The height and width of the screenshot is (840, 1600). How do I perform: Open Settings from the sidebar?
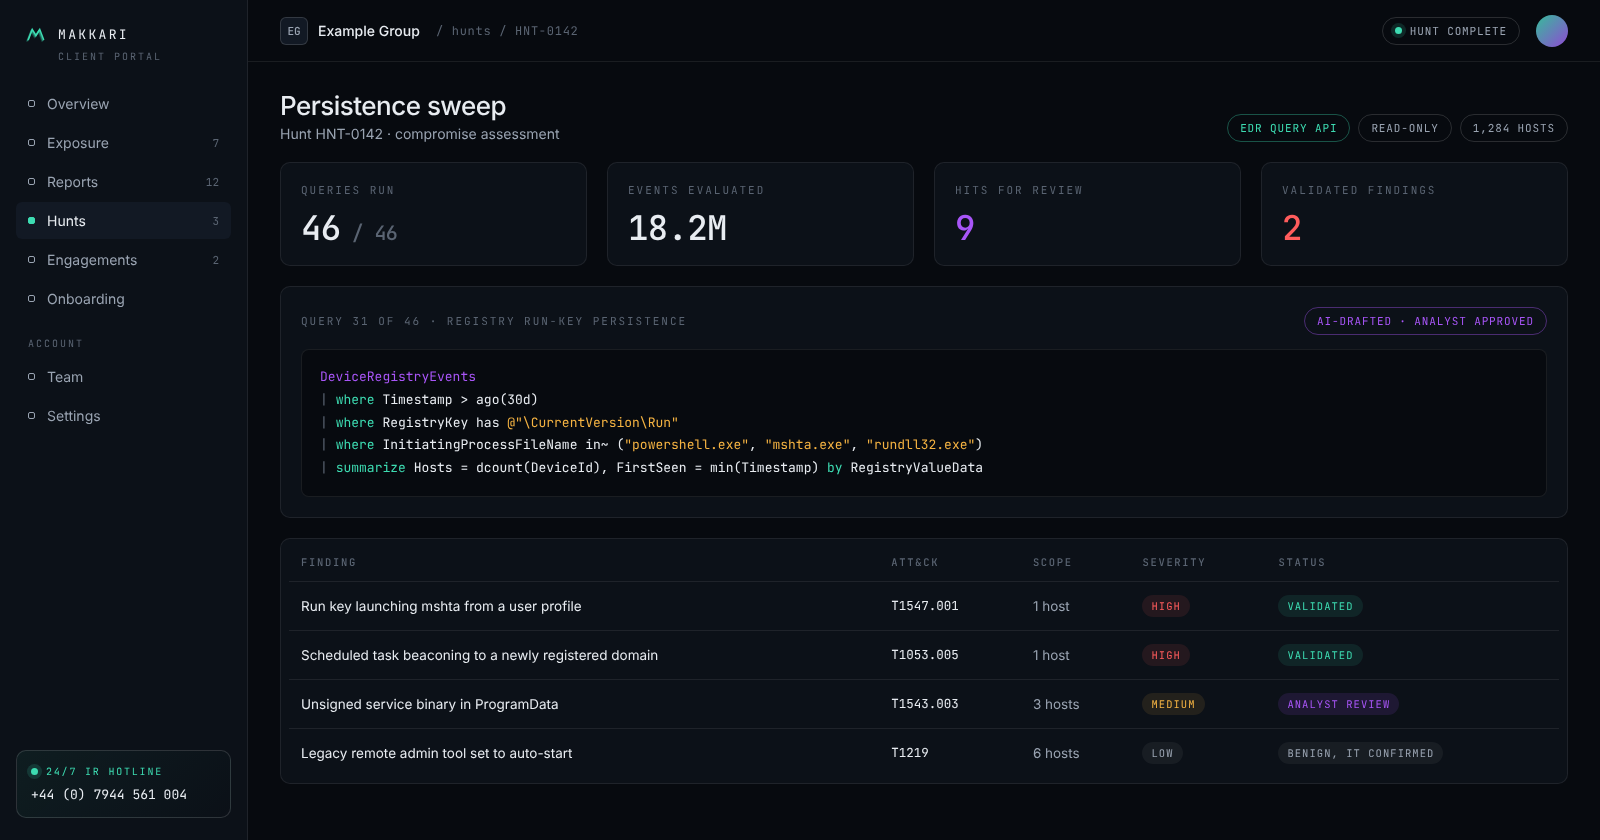point(123,416)
